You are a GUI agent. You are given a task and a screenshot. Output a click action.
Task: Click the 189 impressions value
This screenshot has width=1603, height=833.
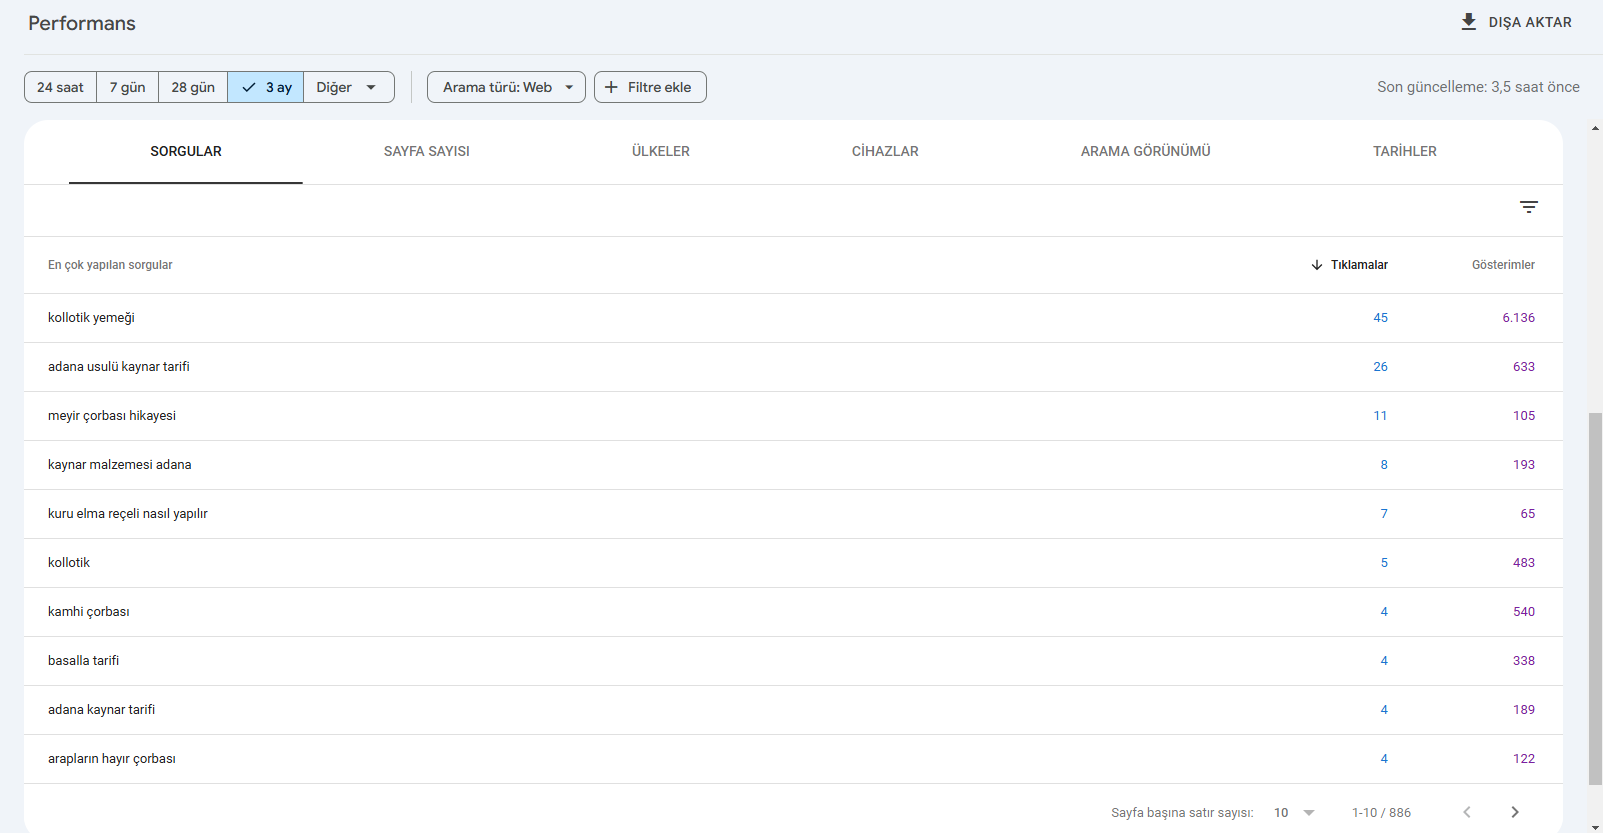point(1524,710)
